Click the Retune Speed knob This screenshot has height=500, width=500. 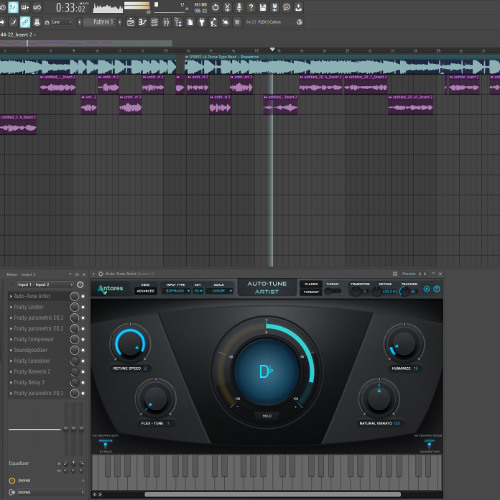[x=130, y=344]
